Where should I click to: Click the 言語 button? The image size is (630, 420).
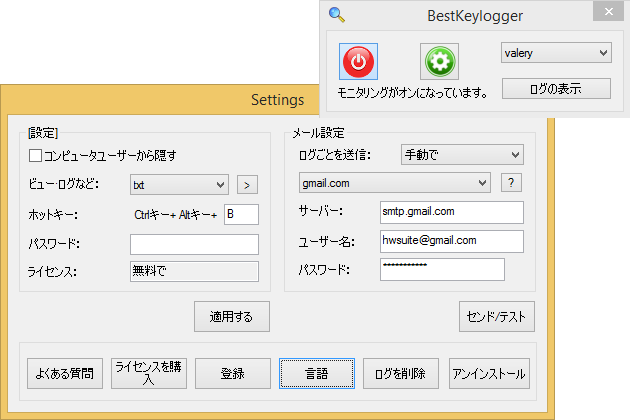[x=317, y=374]
